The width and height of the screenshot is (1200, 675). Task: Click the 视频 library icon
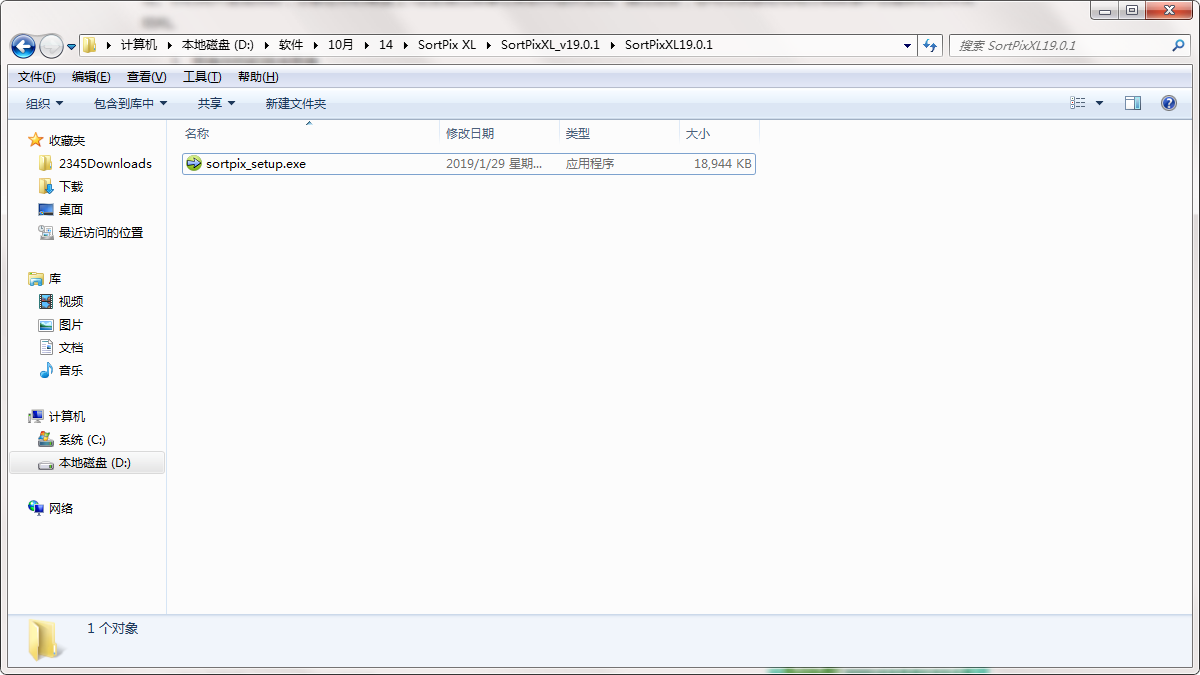point(46,301)
